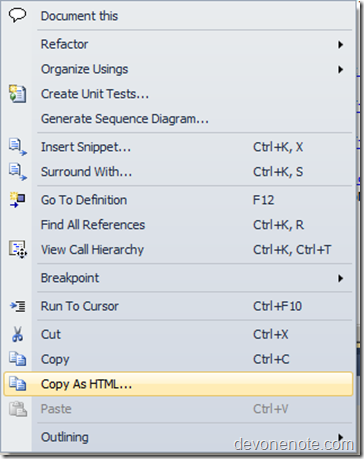Image resolution: width=364 pixels, height=459 pixels.
Task: Click the Go To Definition icon
Action: (17, 200)
